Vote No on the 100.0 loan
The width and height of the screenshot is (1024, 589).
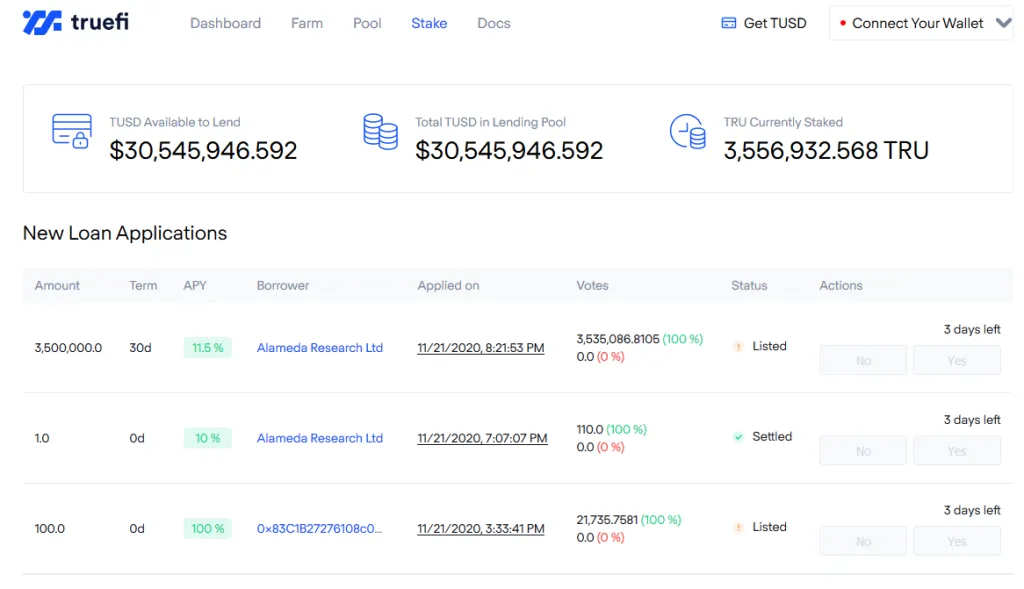point(863,541)
